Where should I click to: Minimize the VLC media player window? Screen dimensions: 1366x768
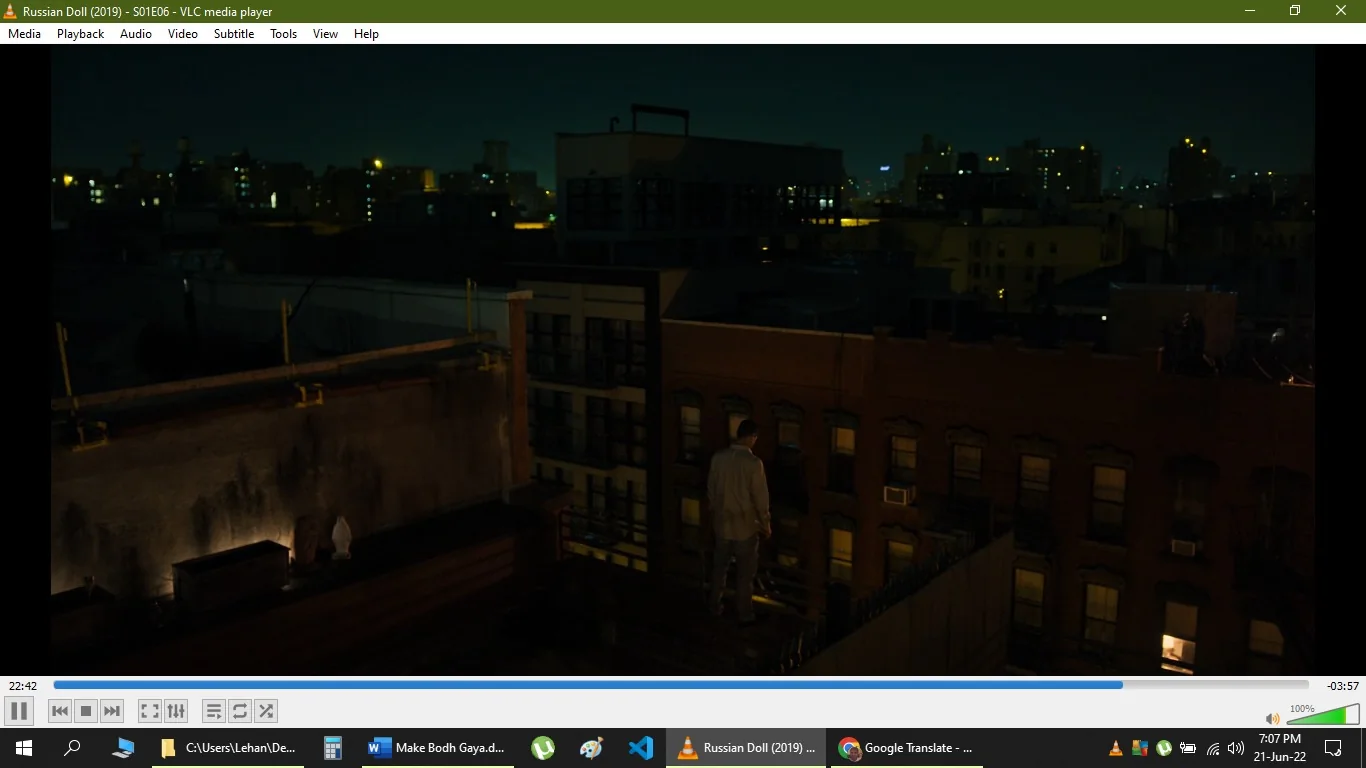[1250, 11]
